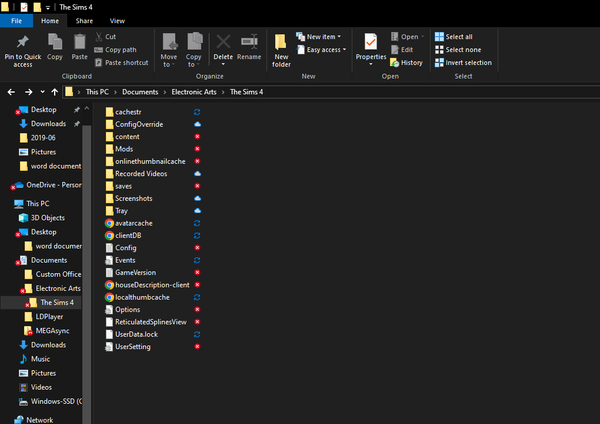Switch to the Home ribbon tab
Screen dimensions: 600x424
coord(50,21)
